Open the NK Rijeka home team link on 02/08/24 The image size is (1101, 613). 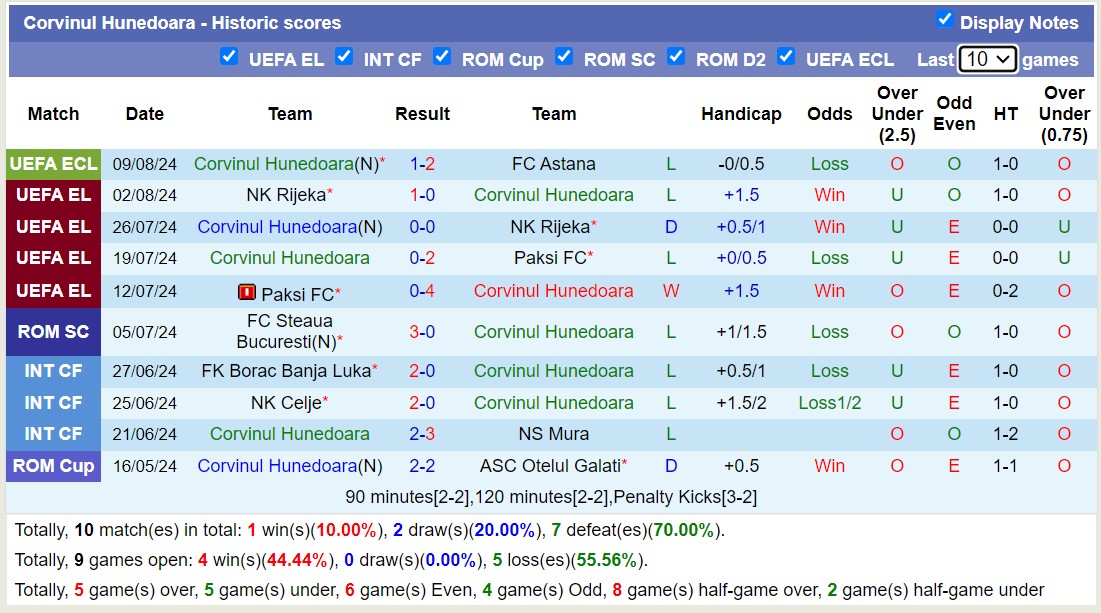(x=286, y=195)
